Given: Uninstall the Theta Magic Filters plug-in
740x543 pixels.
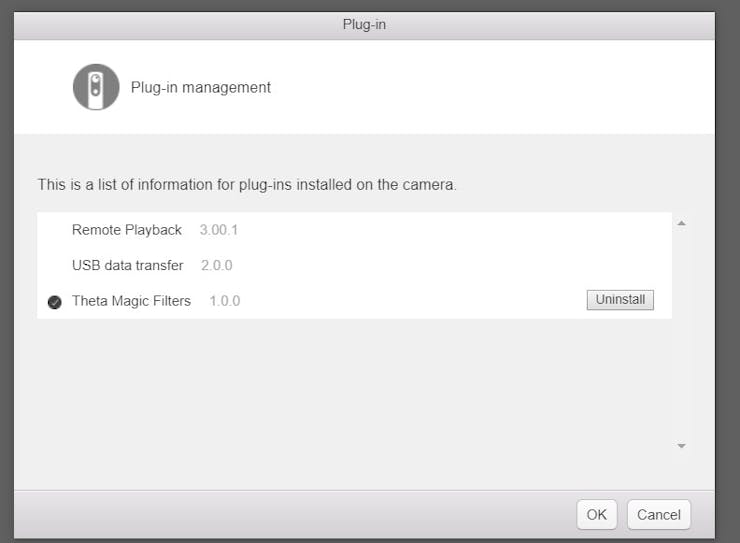Looking at the screenshot, I should (x=620, y=300).
